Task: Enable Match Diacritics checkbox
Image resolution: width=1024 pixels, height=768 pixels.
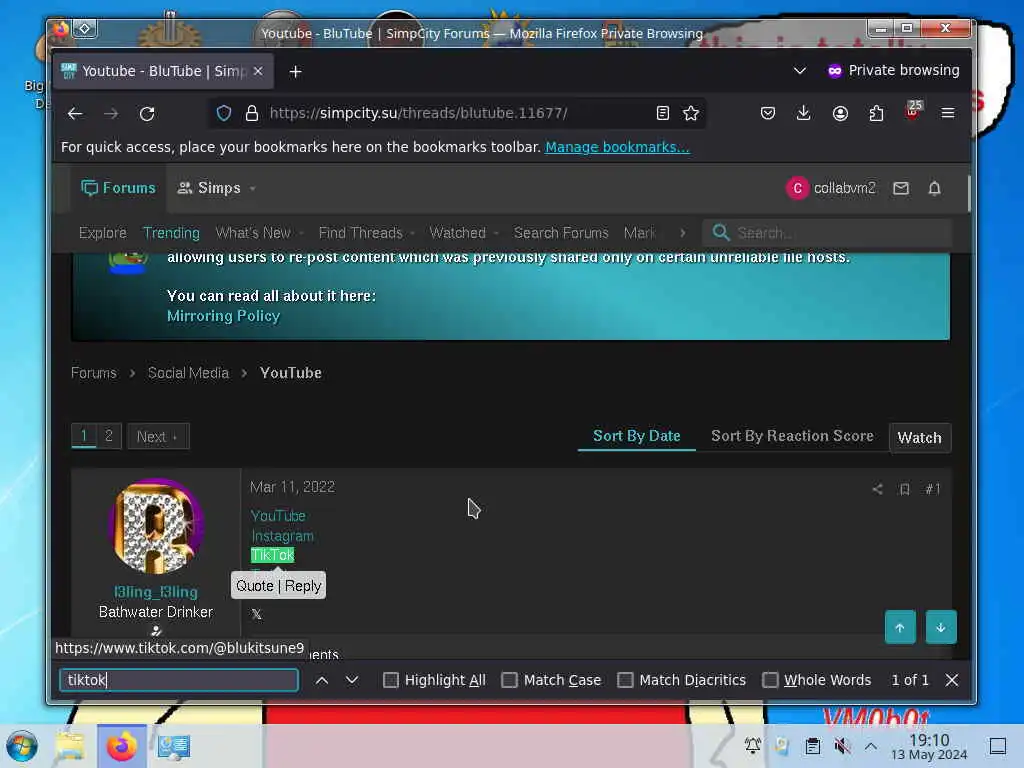Action: coord(625,680)
